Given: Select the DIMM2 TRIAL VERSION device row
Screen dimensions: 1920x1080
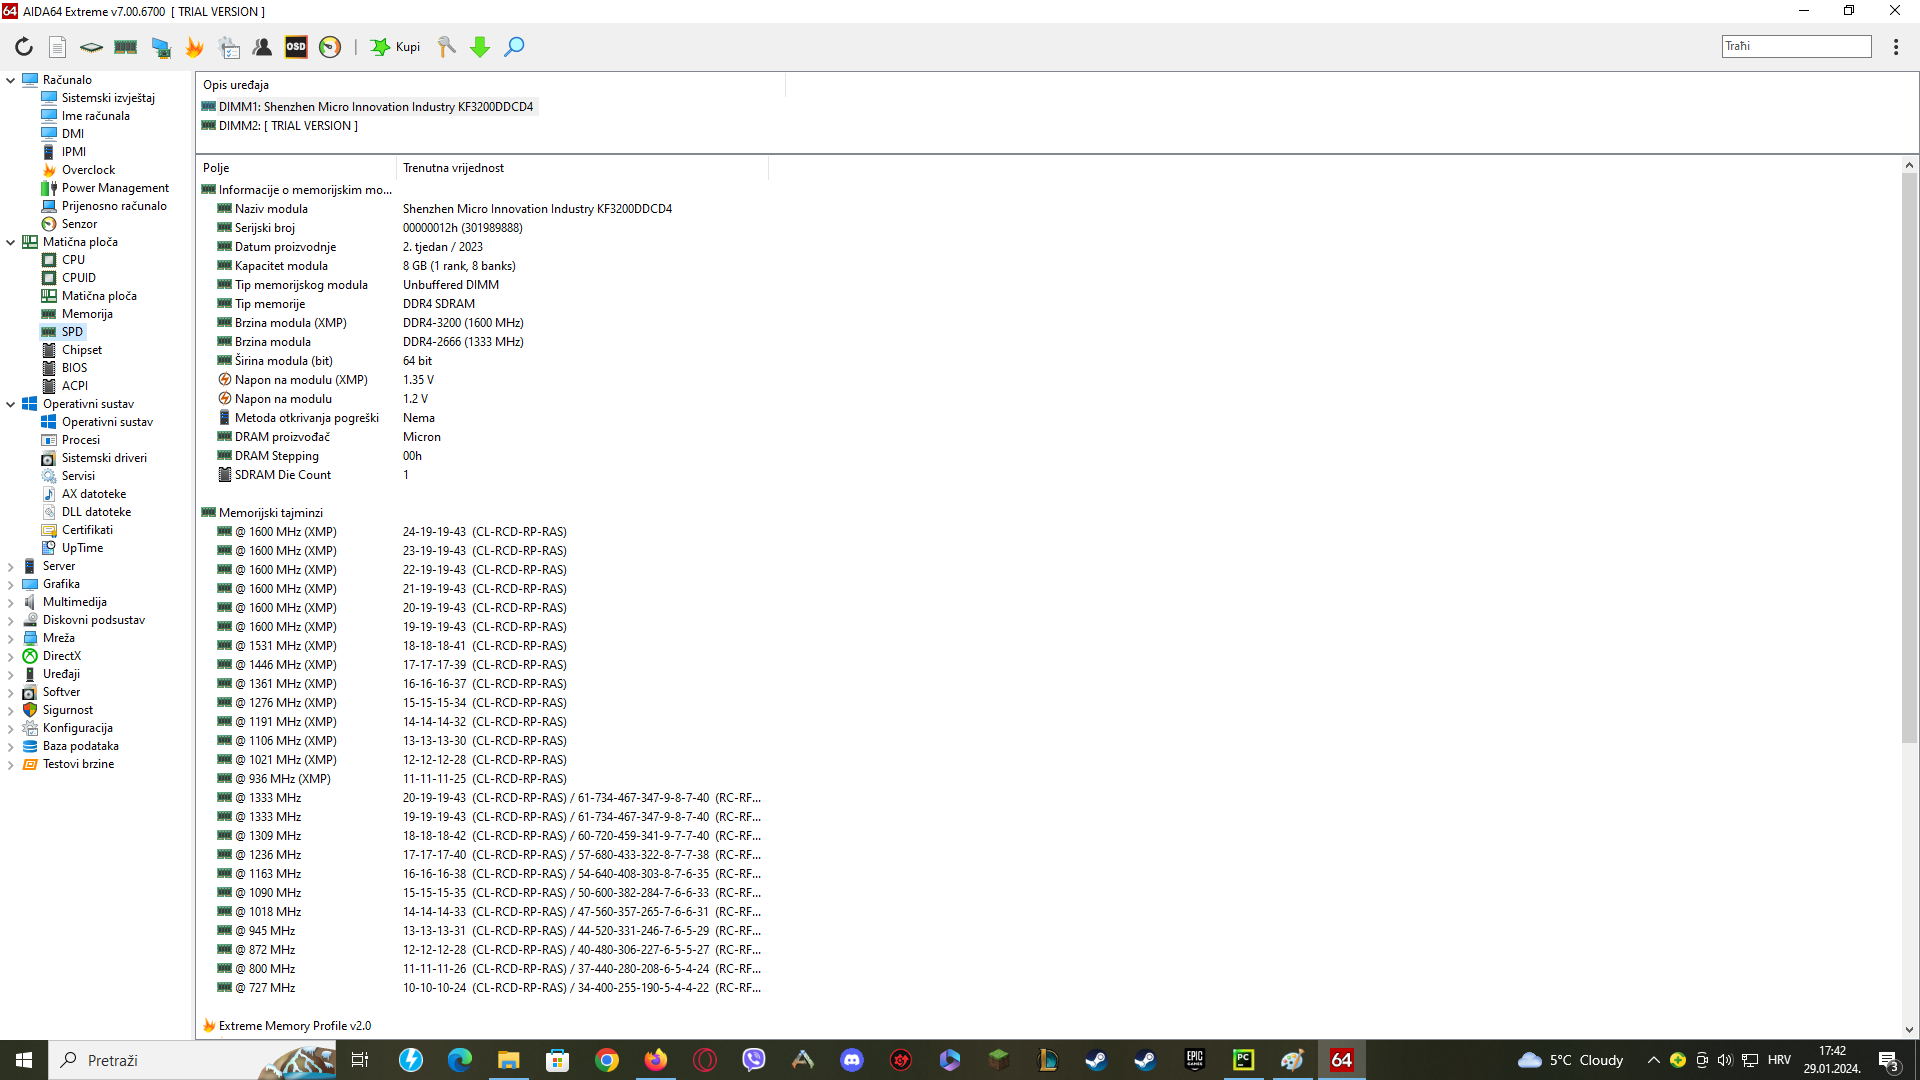Looking at the screenshot, I should [x=279, y=126].
